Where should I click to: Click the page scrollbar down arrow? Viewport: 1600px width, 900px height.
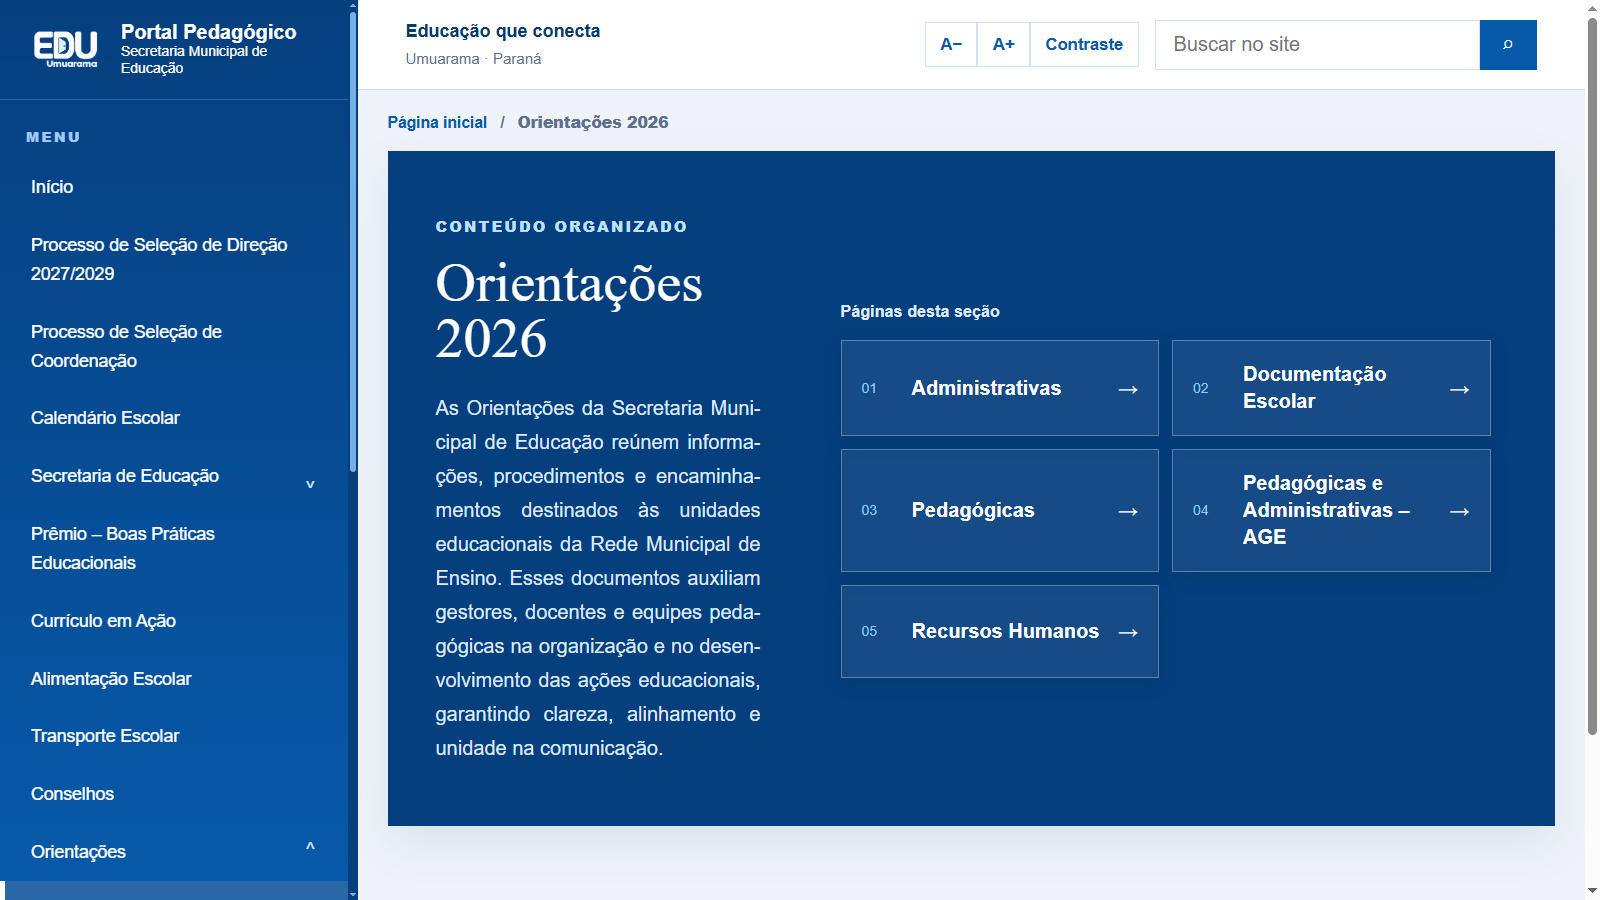tap(1592, 891)
